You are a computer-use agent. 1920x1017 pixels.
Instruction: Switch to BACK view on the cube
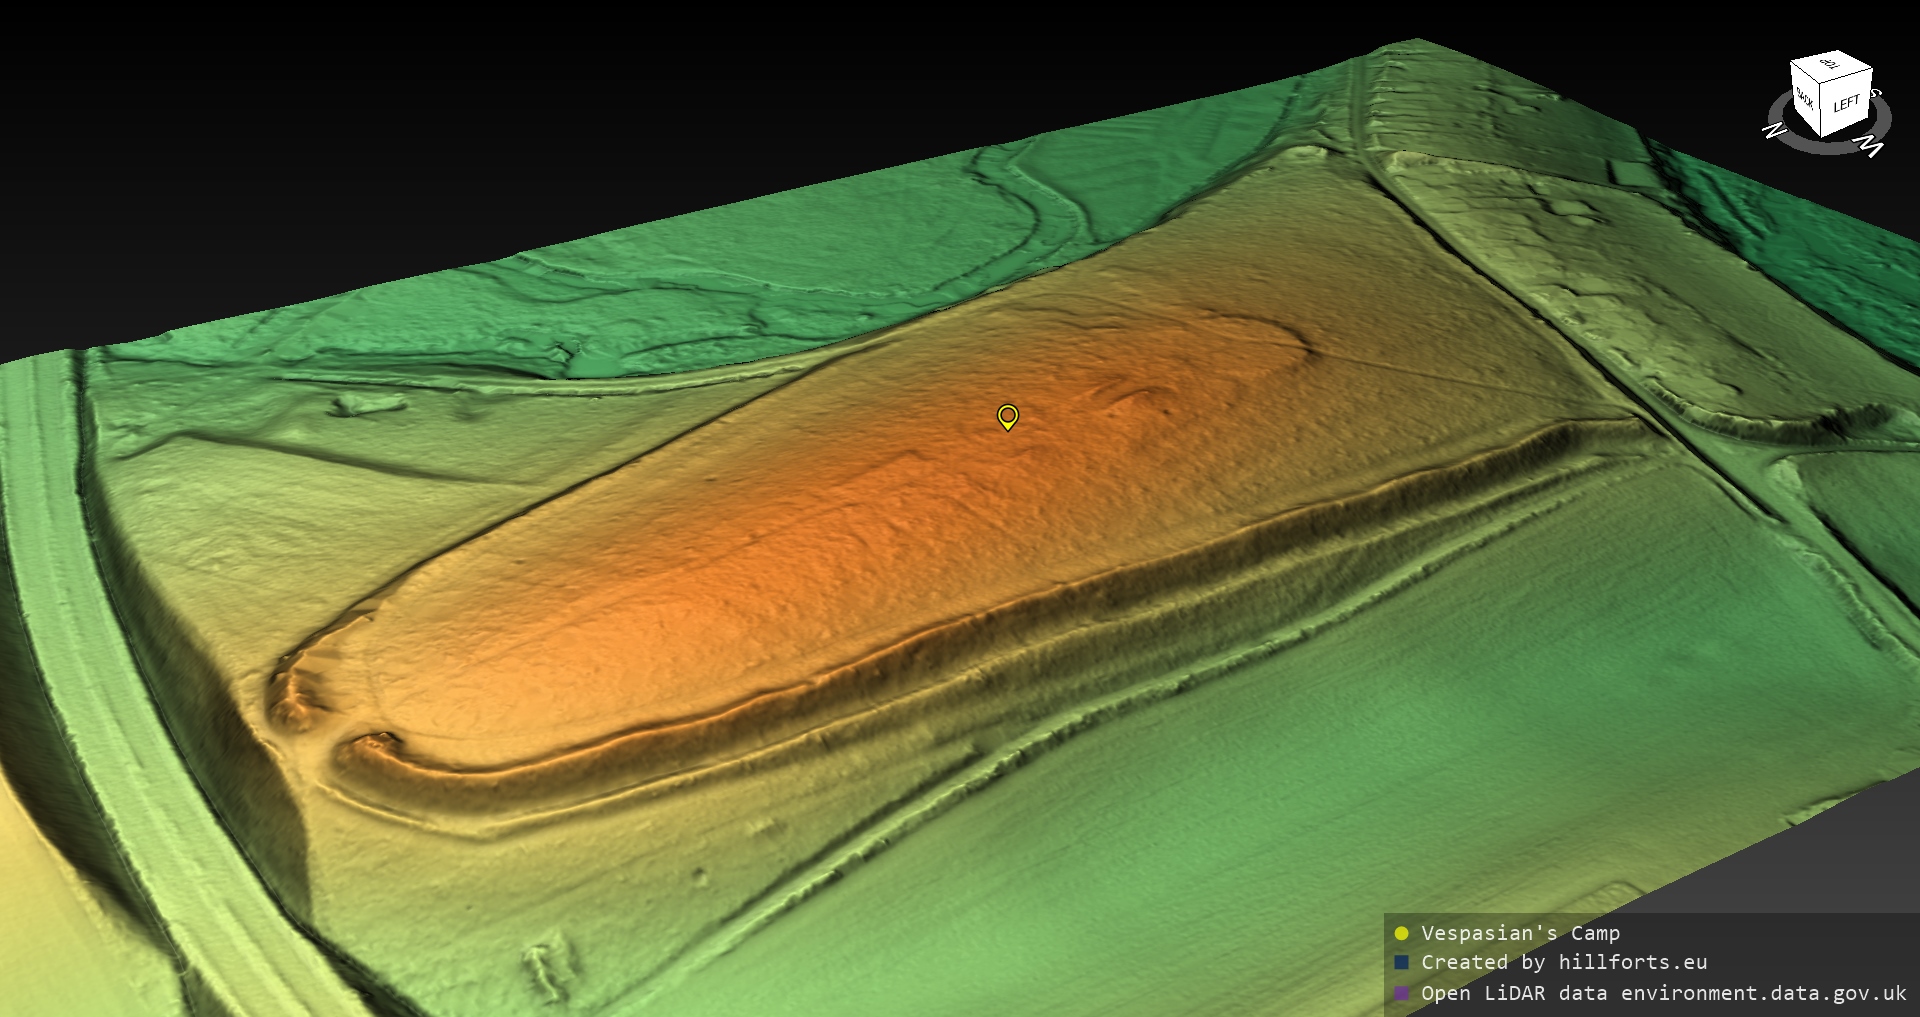1805,100
